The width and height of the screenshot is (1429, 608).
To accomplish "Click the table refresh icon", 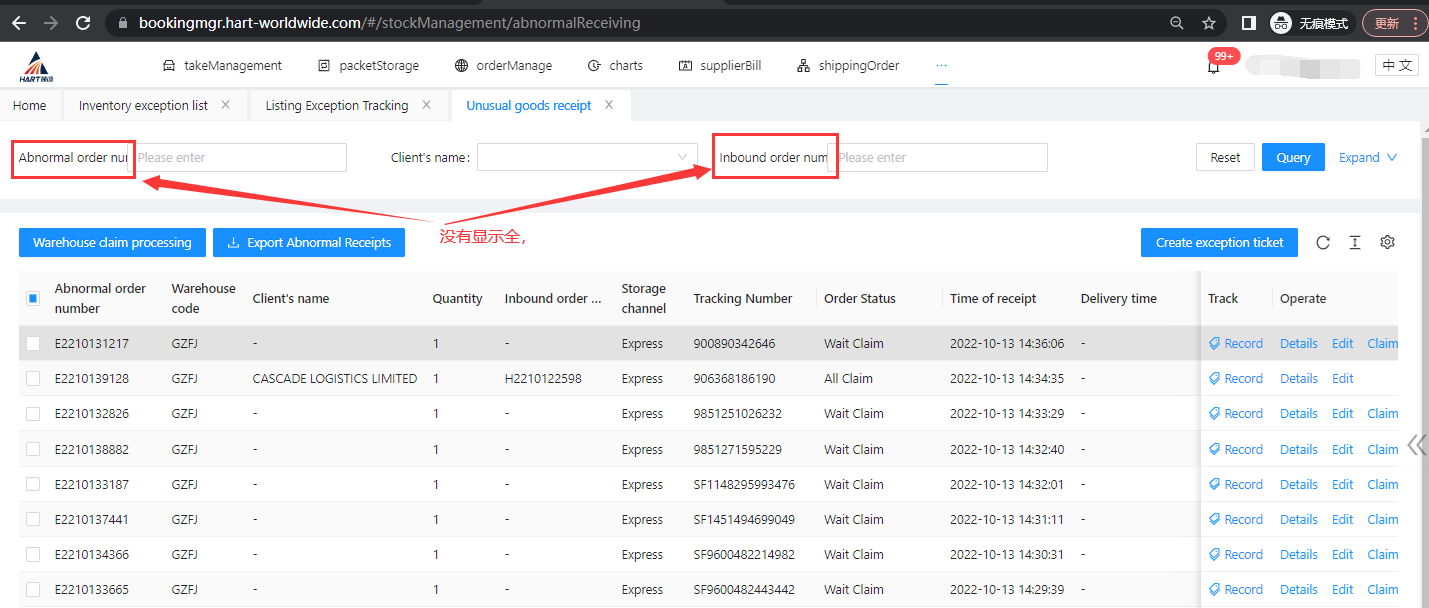I will tap(1323, 242).
